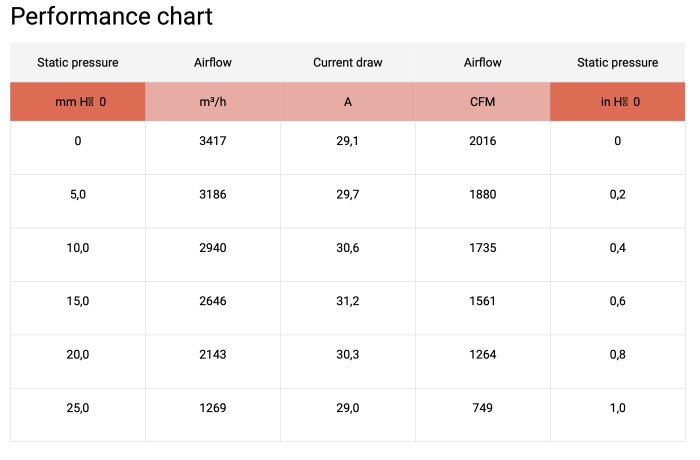Click the 5,0 static pressure cell

coord(78,194)
